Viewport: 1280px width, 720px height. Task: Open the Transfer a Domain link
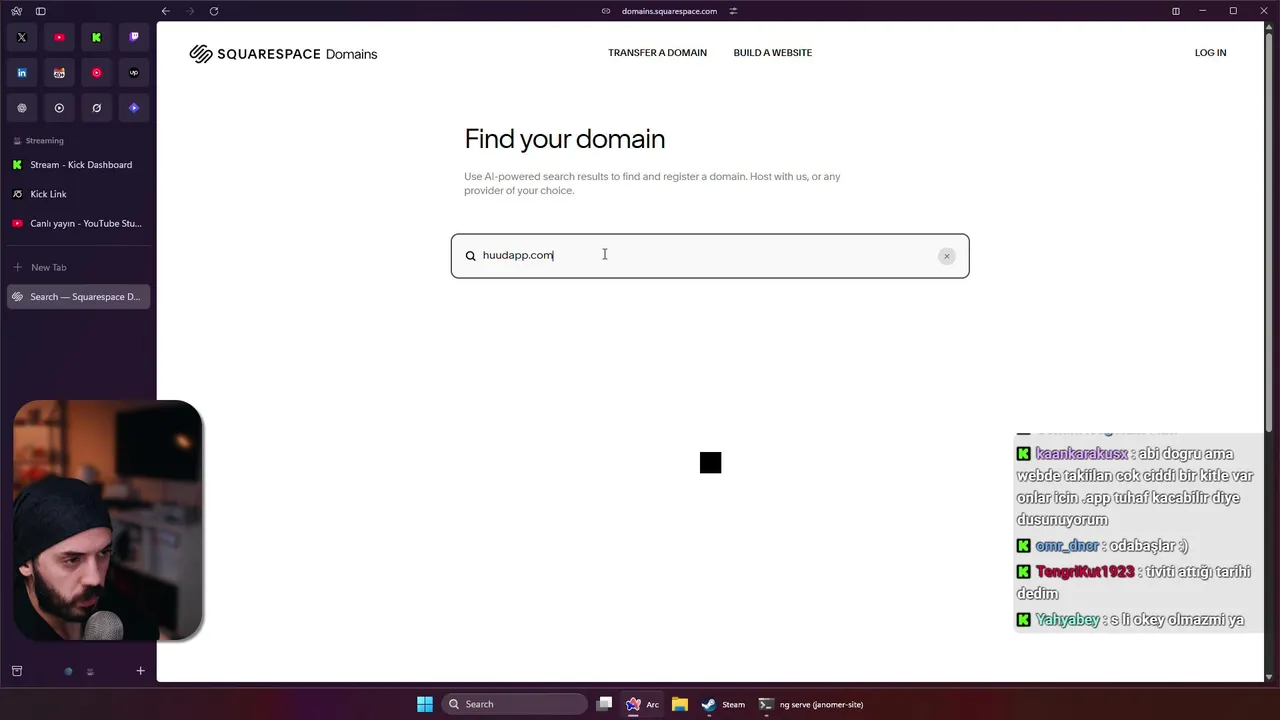click(x=657, y=53)
